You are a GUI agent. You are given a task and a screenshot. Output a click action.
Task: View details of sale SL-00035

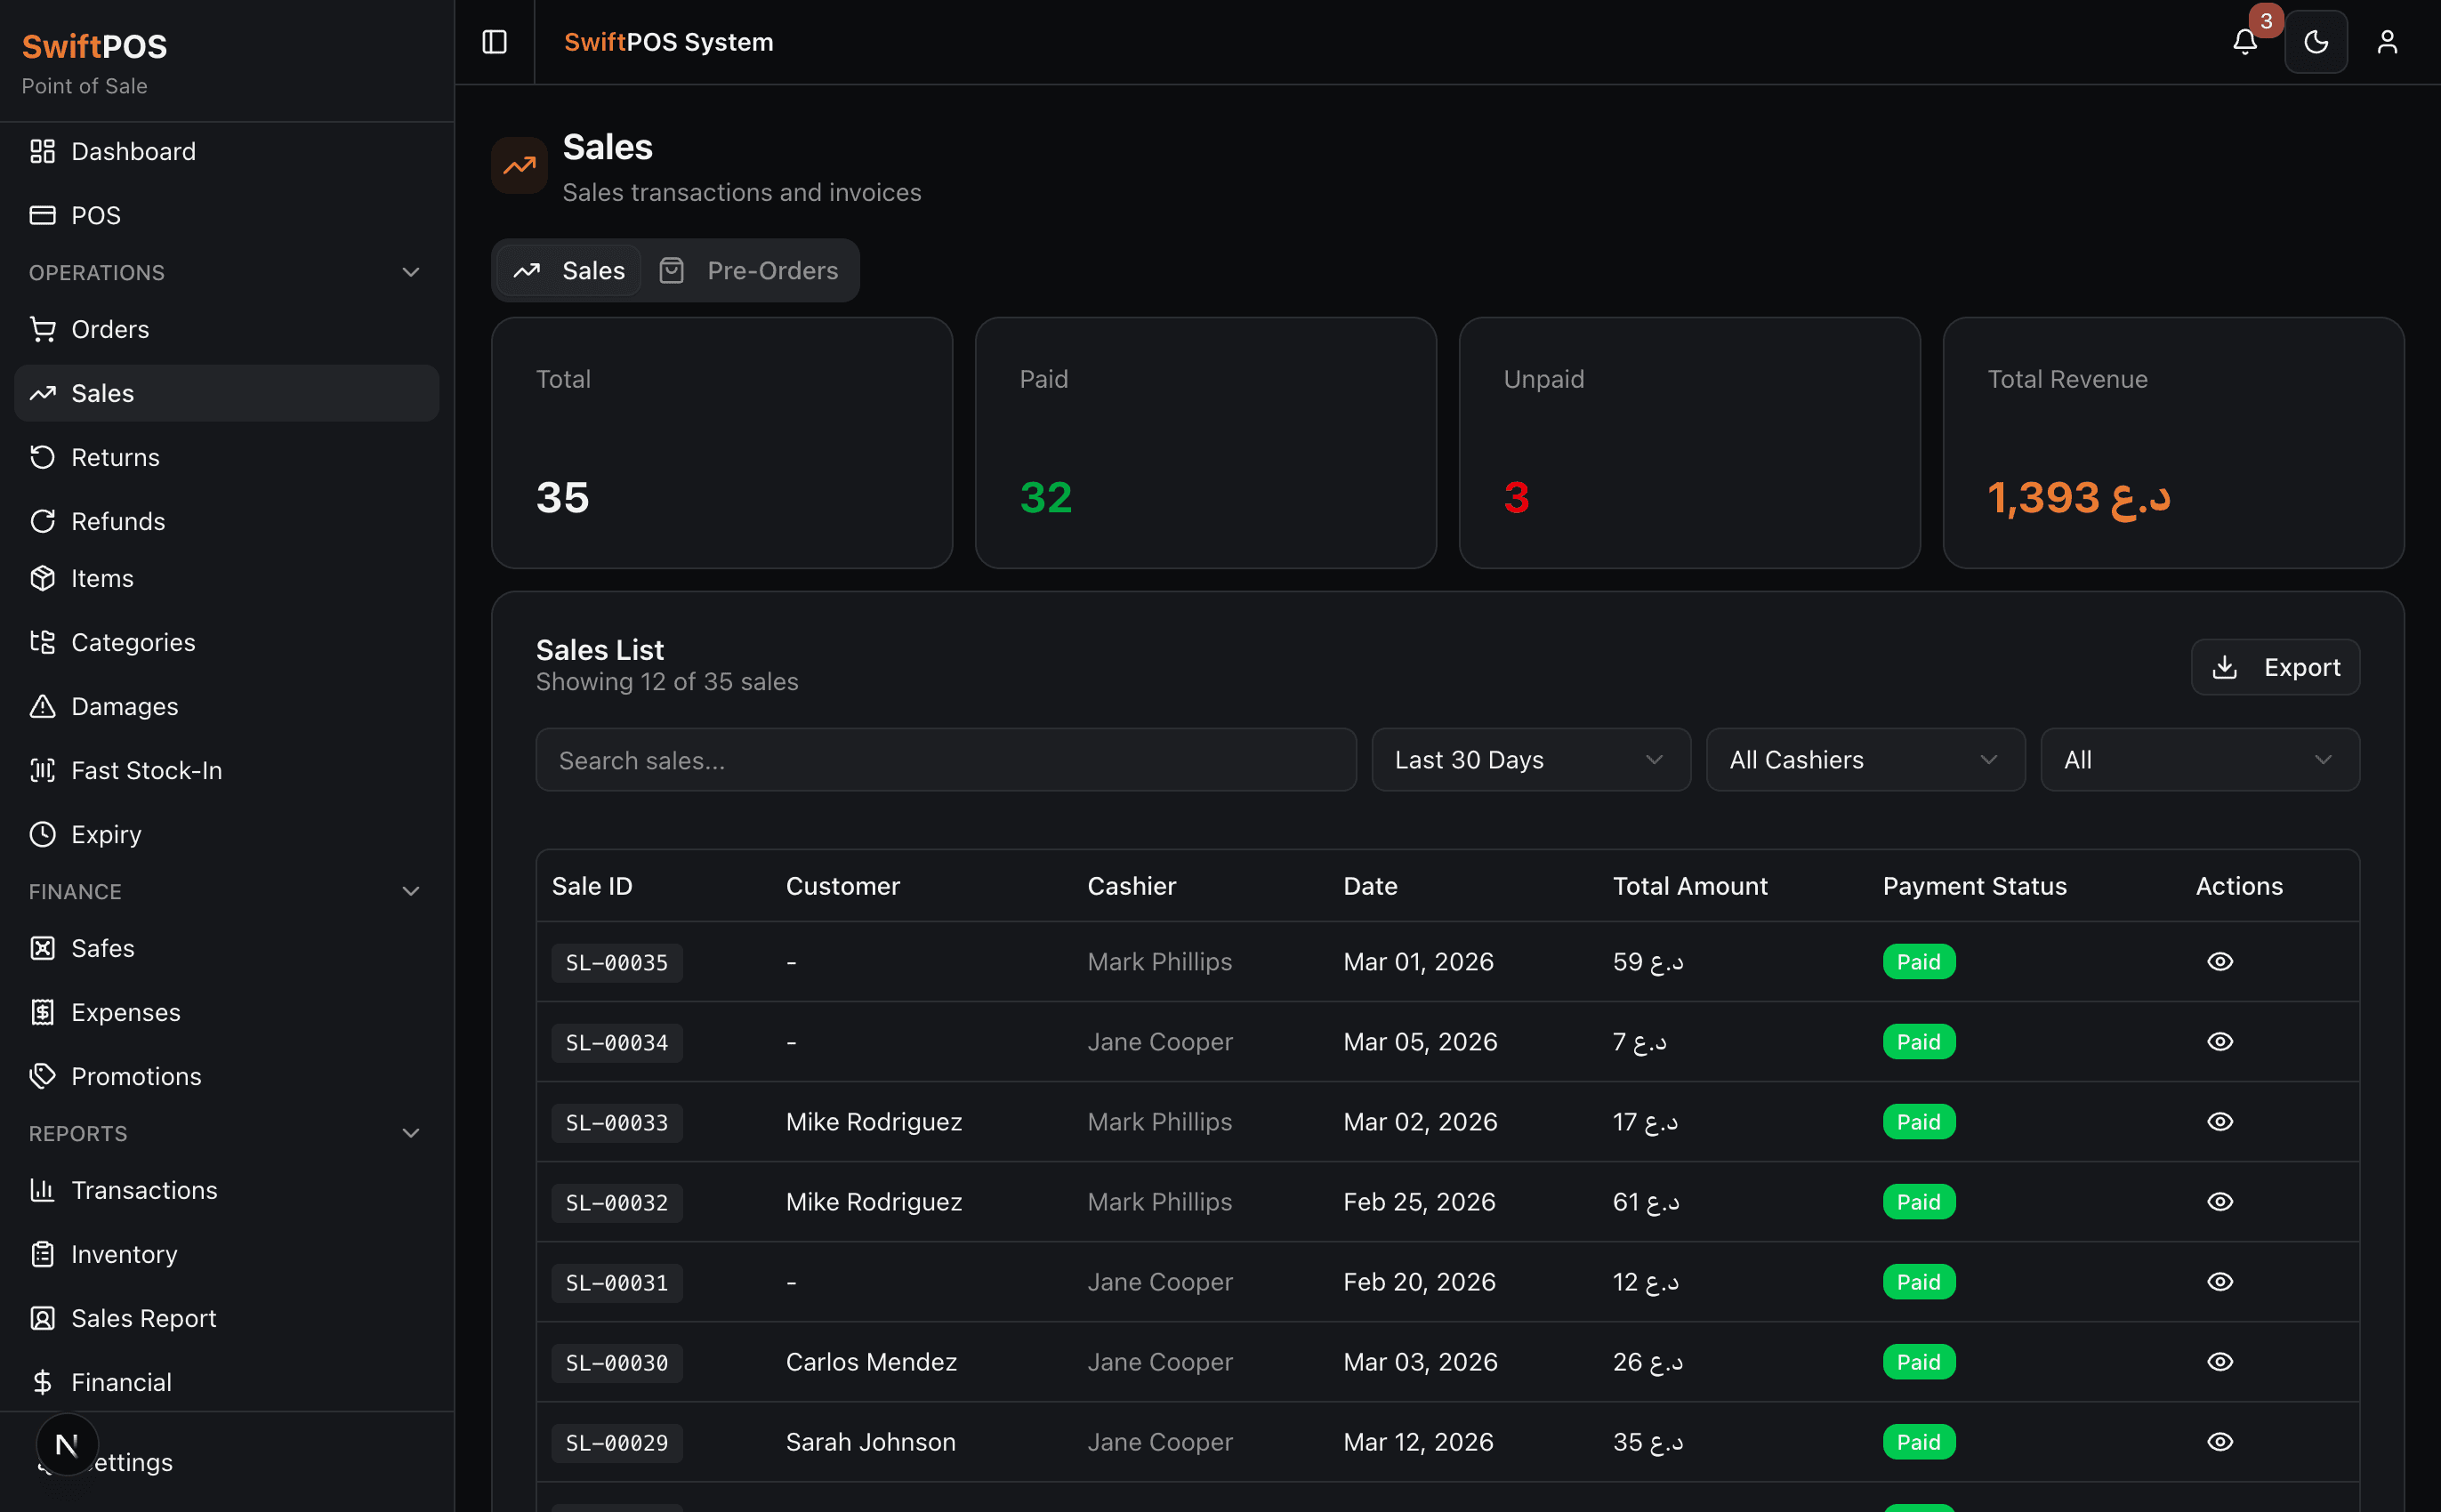point(2219,961)
